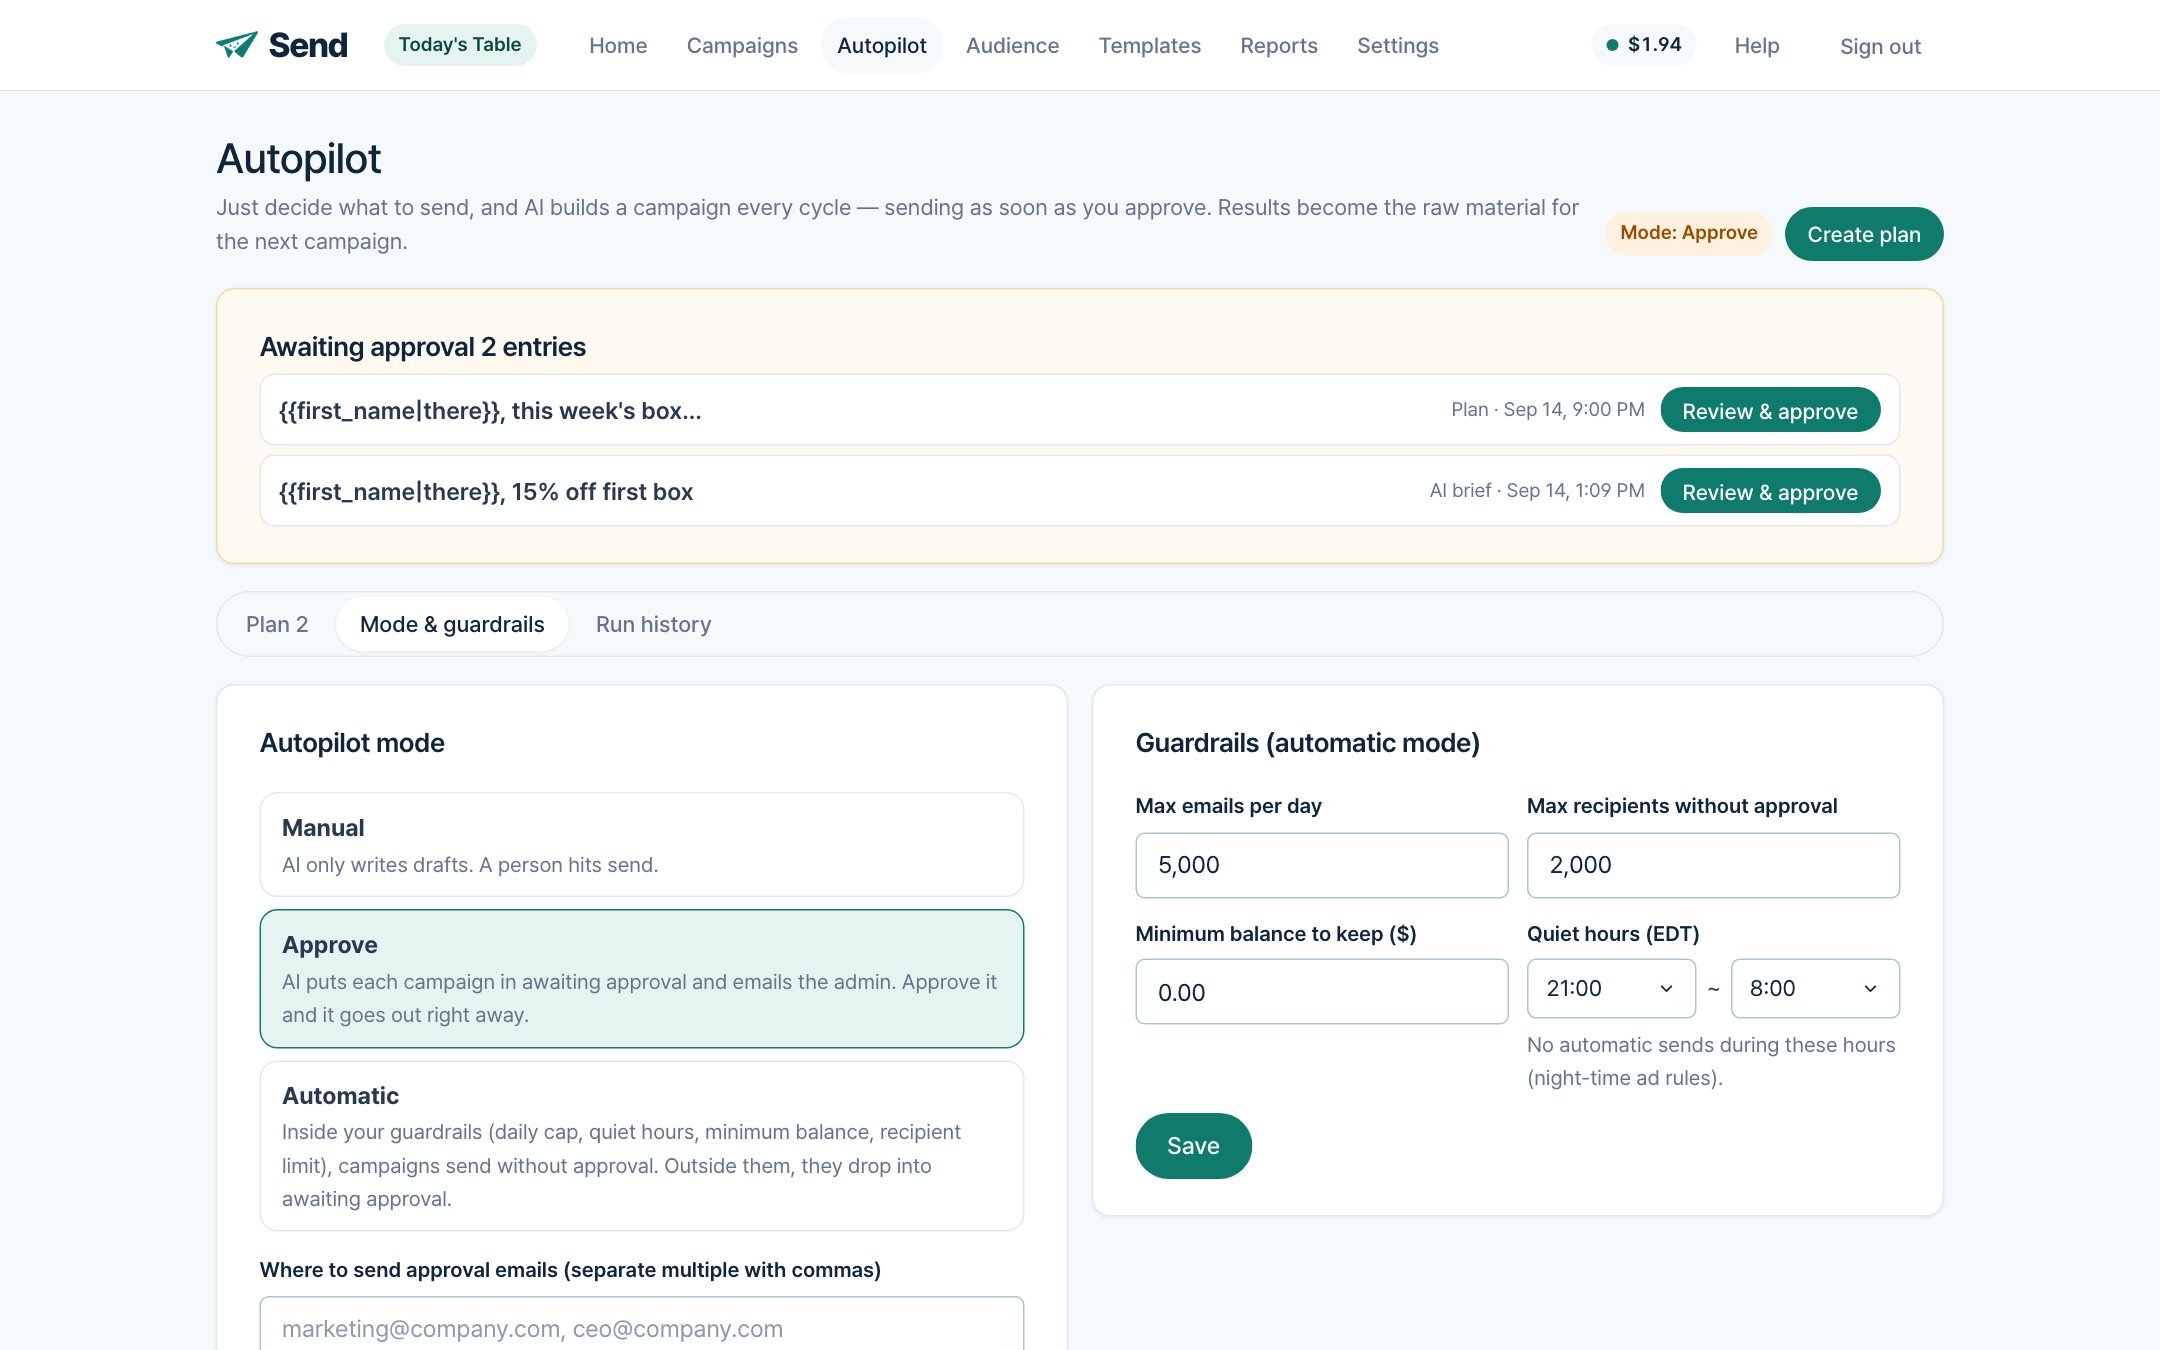
Task: Save the guardrails settings
Action: [x=1193, y=1145]
